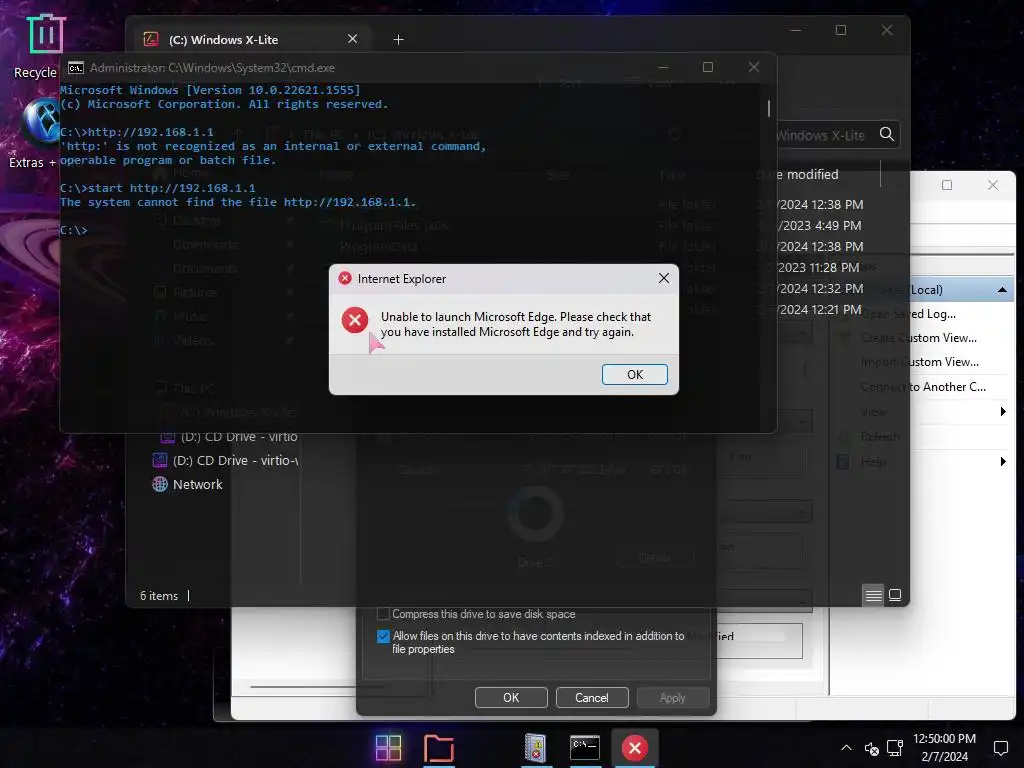Click the red error icon in the dialog
Screen dimensions: 1024x768
(355, 320)
